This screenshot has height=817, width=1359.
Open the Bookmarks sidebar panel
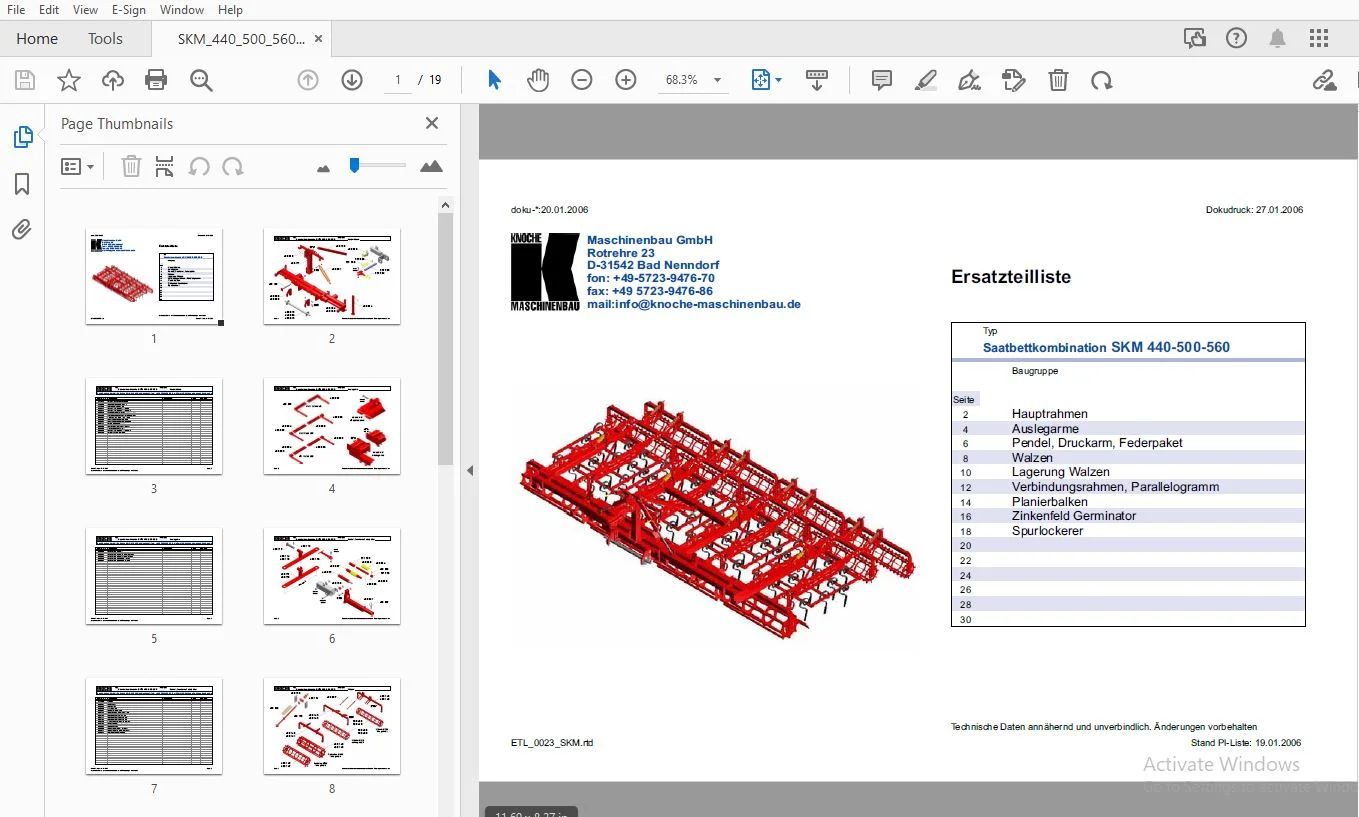point(22,184)
